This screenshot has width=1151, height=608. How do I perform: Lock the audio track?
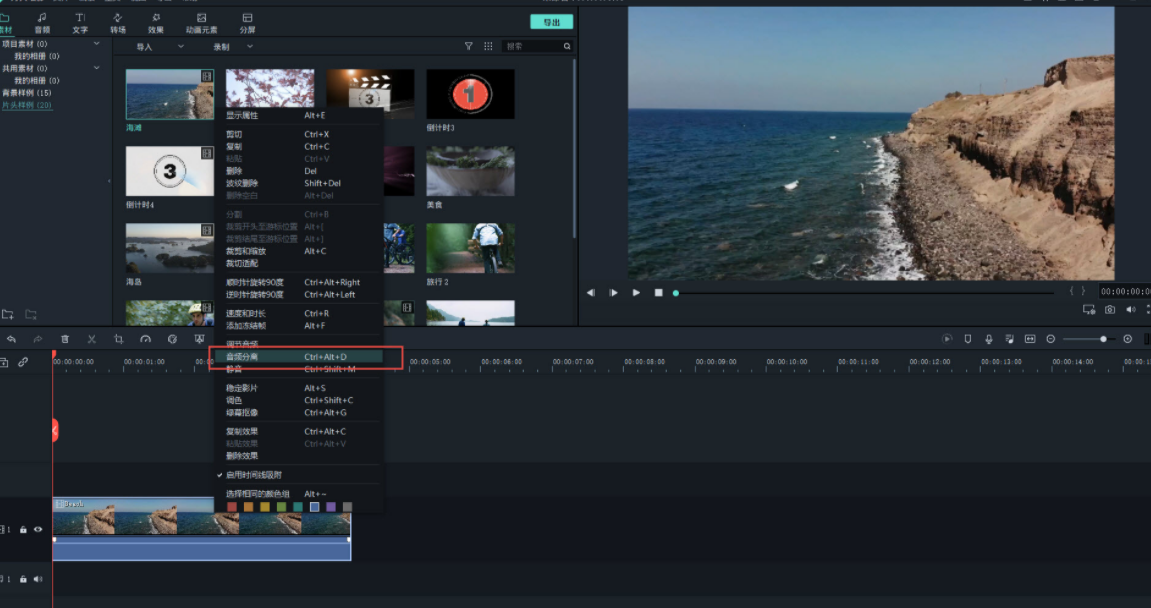[x=23, y=579]
